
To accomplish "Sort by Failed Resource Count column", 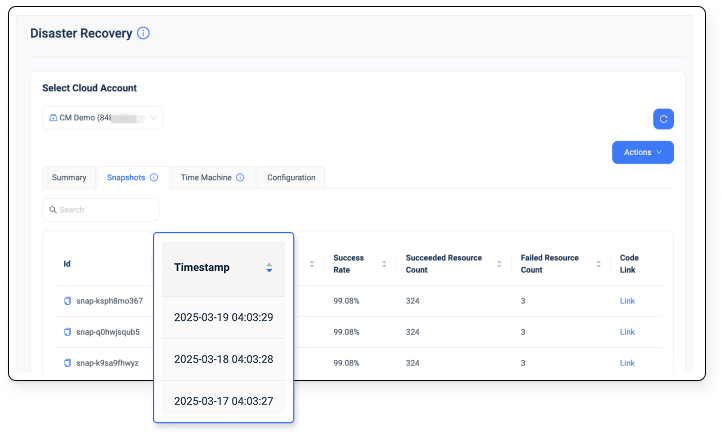I will tap(599, 264).
